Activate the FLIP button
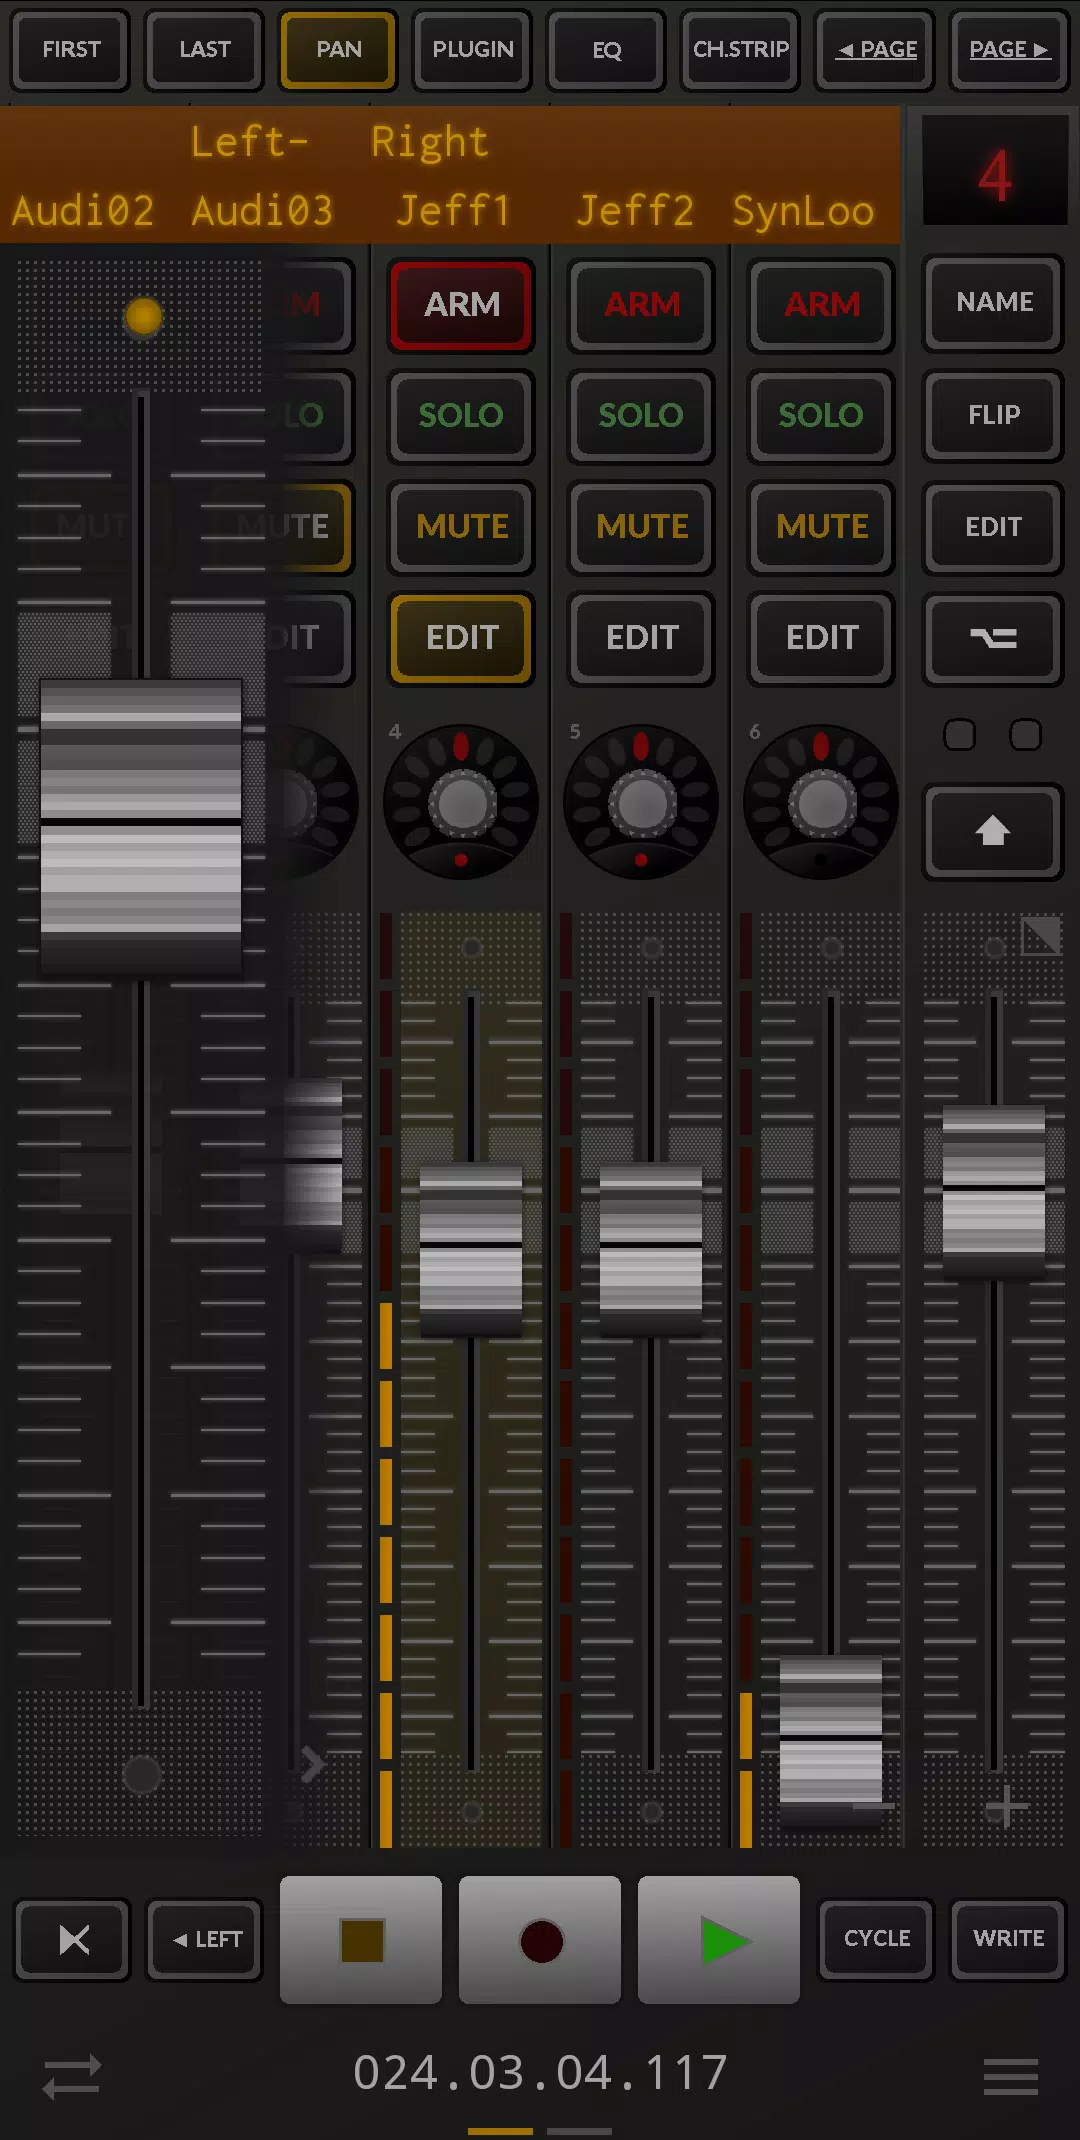Image resolution: width=1080 pixels, height=2140 pixels. tap(993, 415)
